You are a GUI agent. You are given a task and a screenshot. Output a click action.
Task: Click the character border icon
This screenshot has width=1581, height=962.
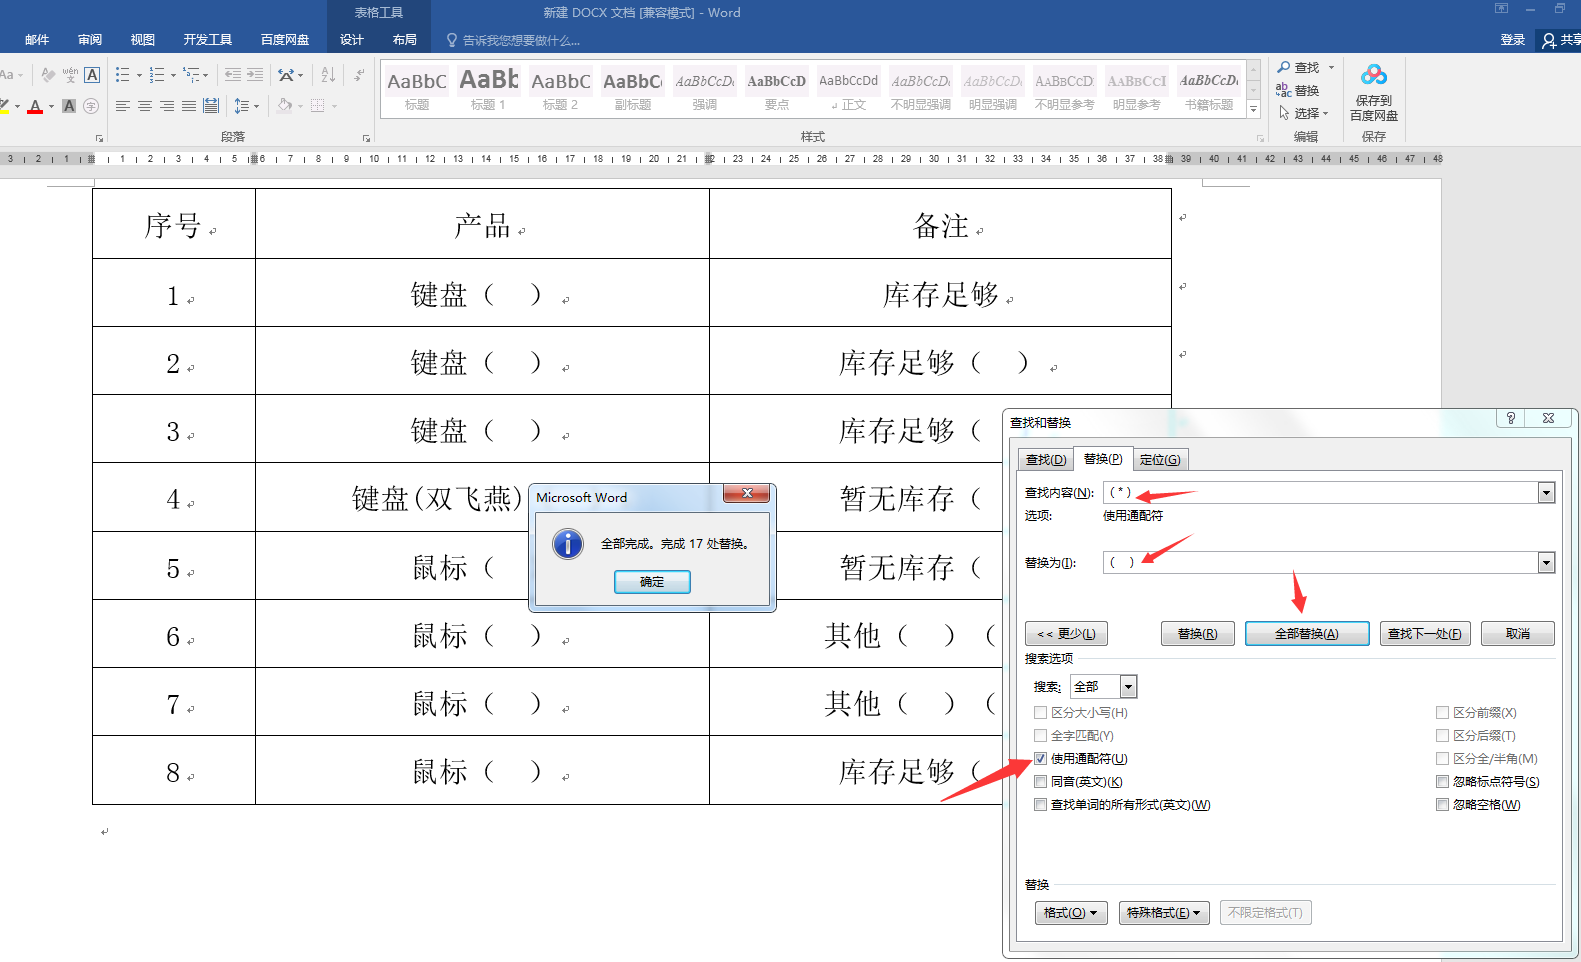(x=92, y=75)
